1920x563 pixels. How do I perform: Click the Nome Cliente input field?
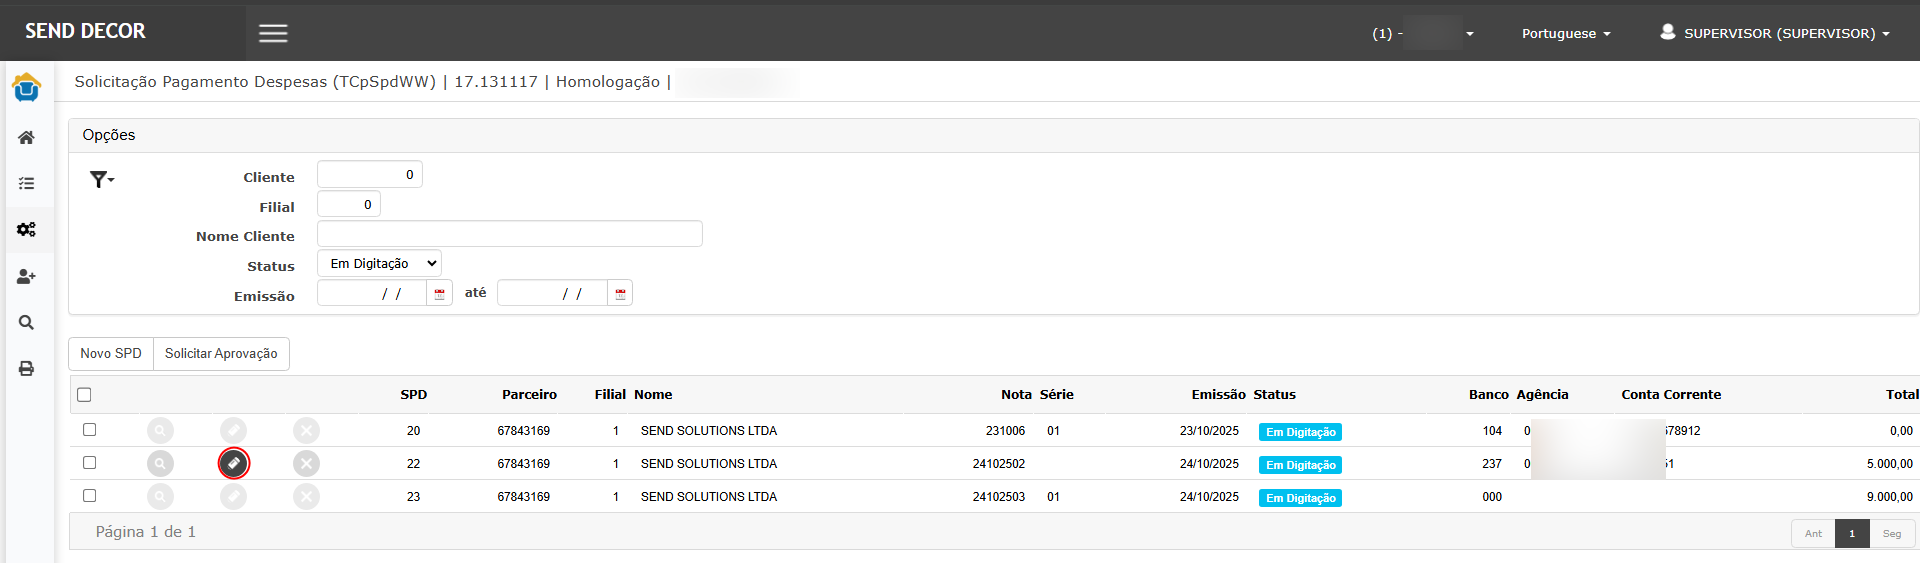click(509, 234)
